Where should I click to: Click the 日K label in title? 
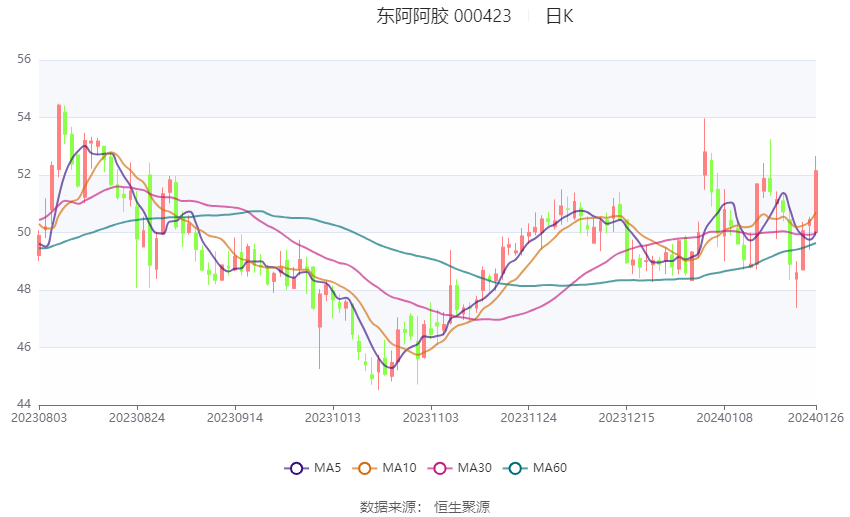559,16
